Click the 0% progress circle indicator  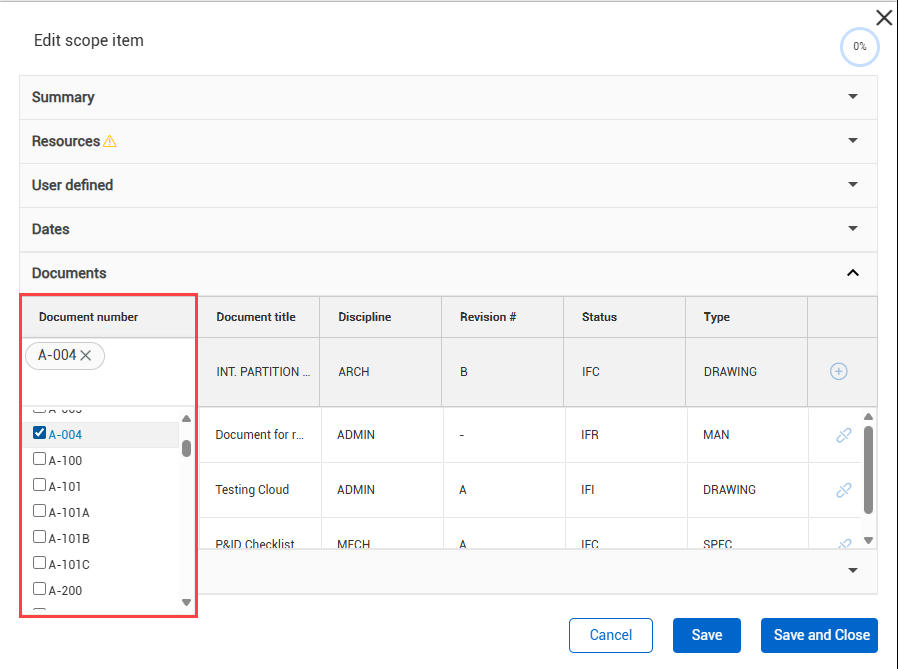tap(859, 47)
